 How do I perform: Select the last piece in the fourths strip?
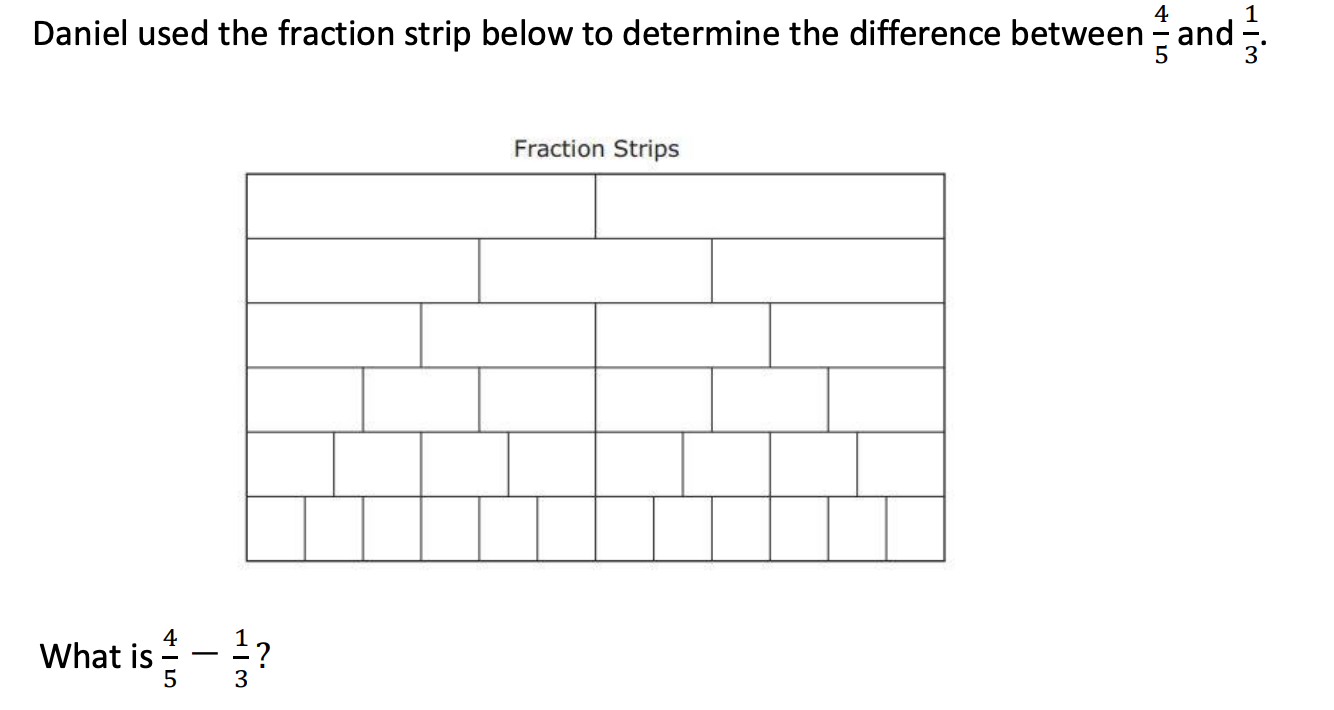click(857, 335)
